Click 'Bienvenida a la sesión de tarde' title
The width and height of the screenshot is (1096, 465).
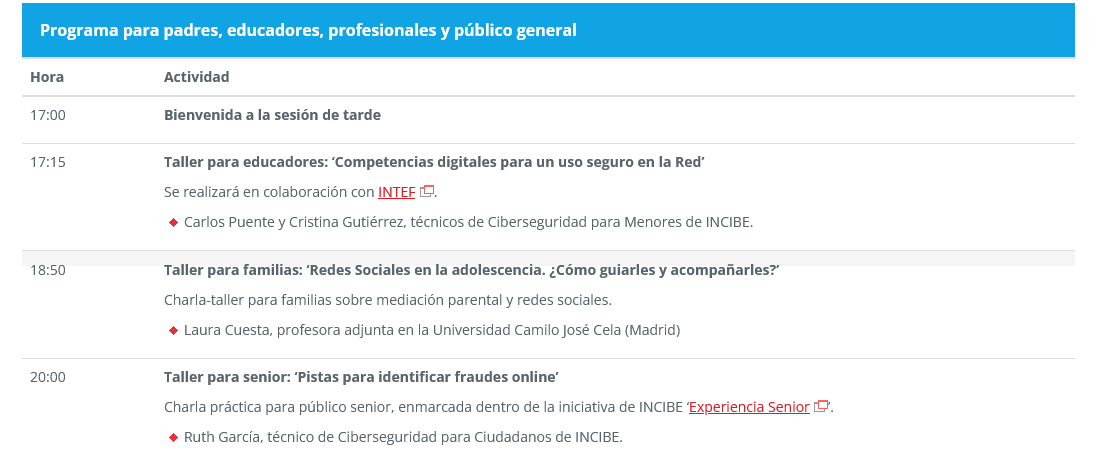(272, 115)
